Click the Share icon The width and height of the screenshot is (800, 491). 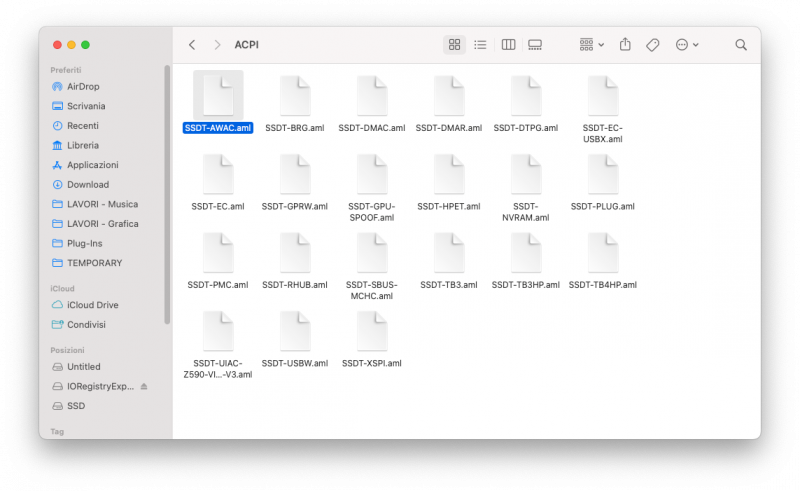[x=625, y=44]
